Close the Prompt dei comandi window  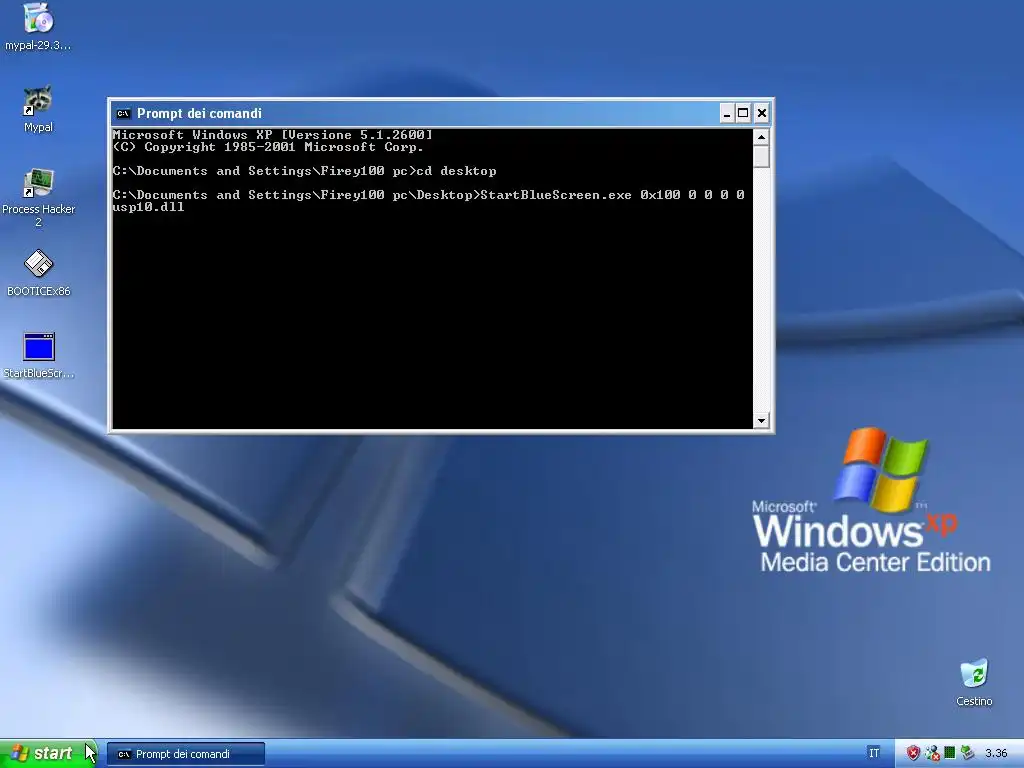click(x=761, y=114)
